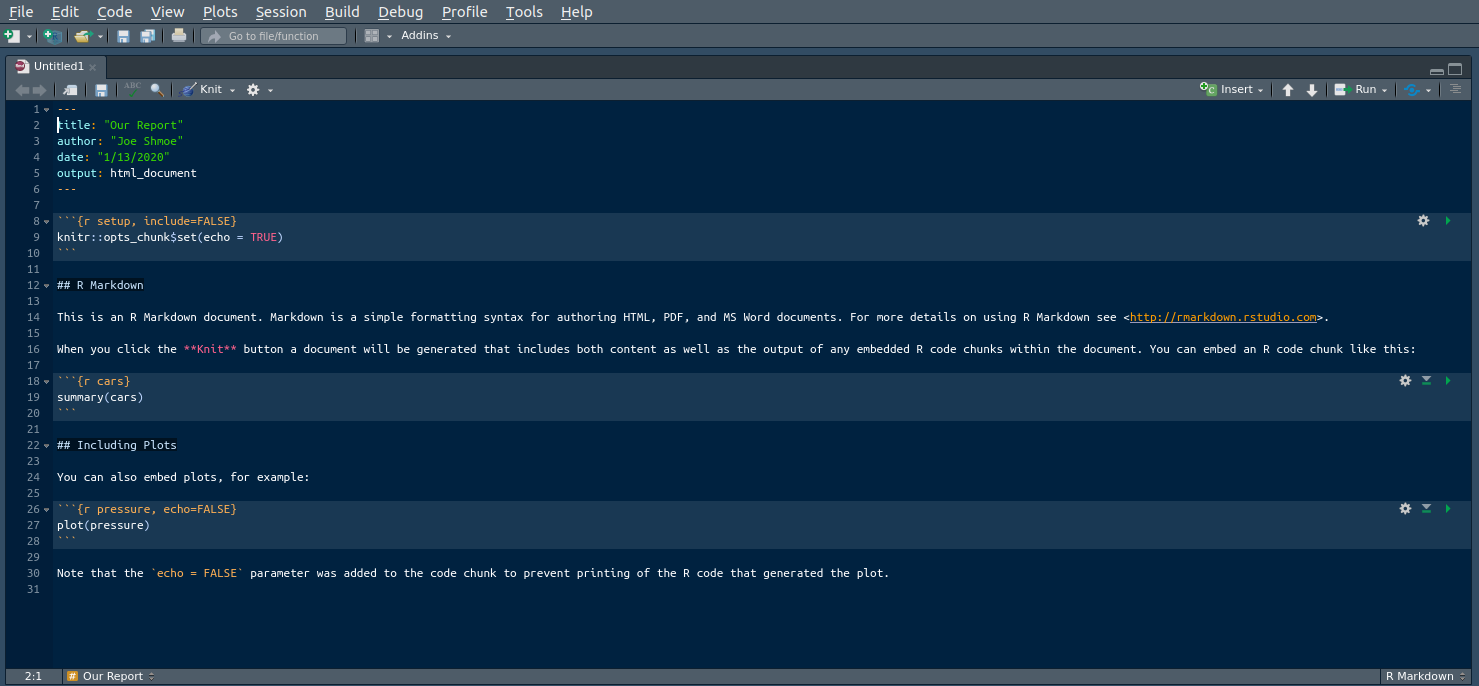Open the Our Report section navigator
This screenshot has height=686, width=1479.
coord(110,676)
